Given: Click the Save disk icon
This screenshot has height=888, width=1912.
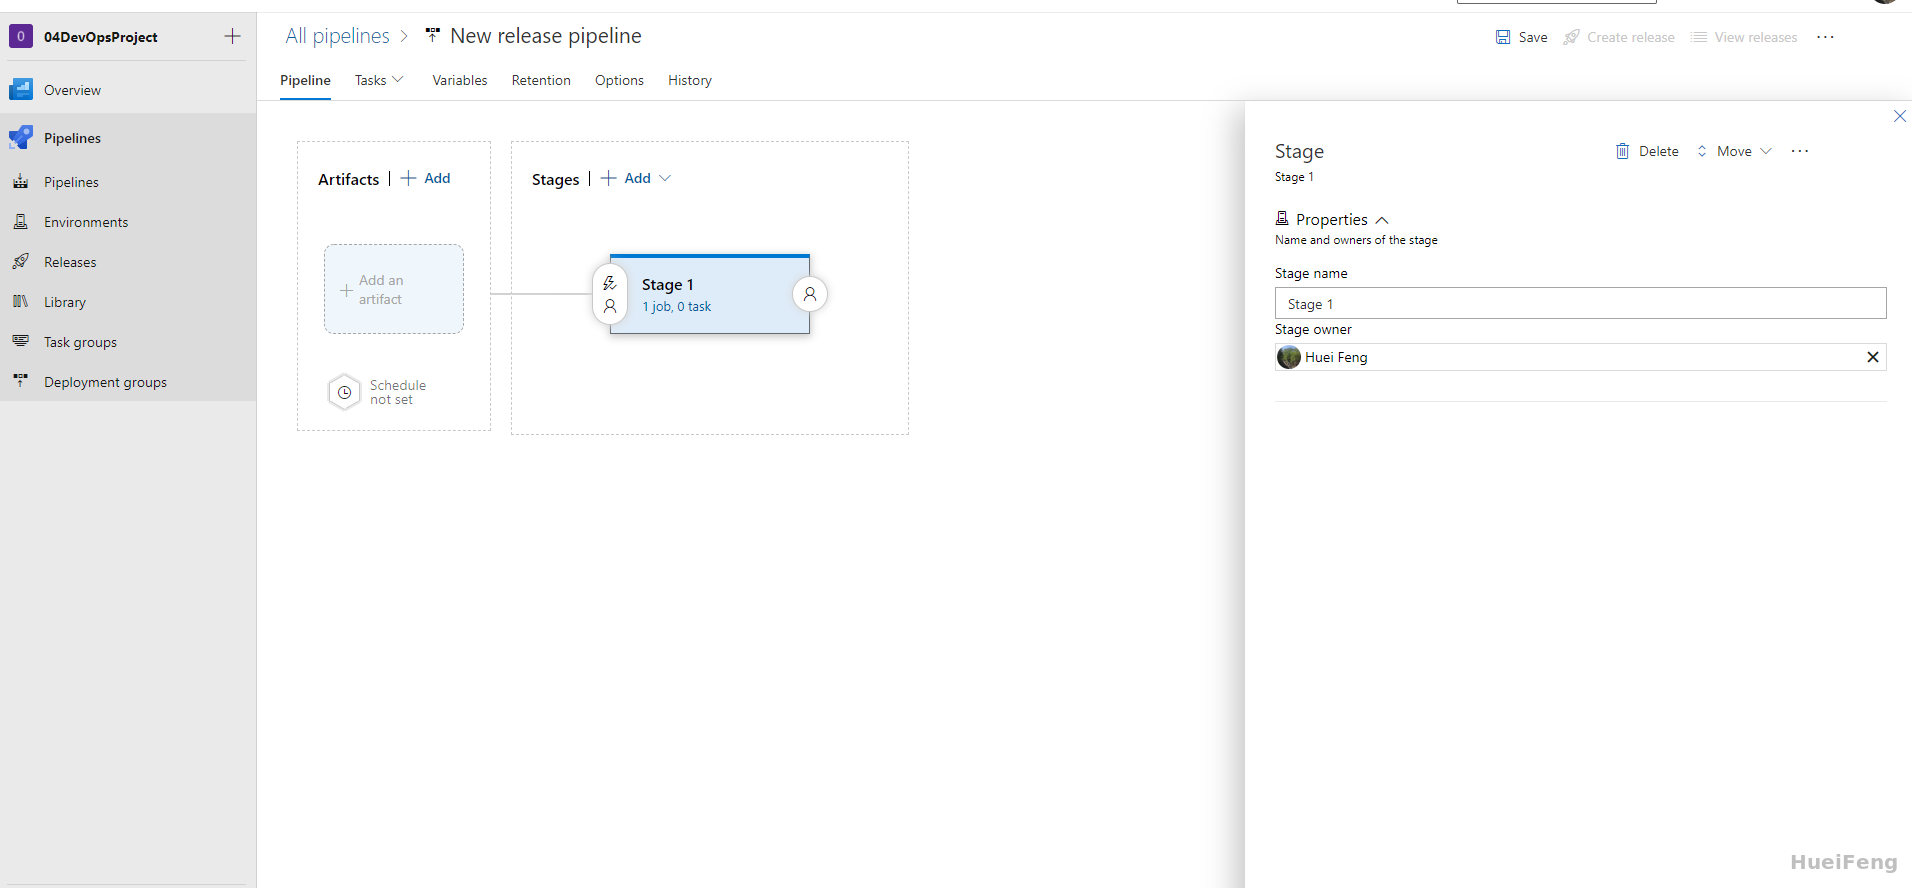Looking at the screenshot, I should pyautogui.click(x=1503, y=37).
